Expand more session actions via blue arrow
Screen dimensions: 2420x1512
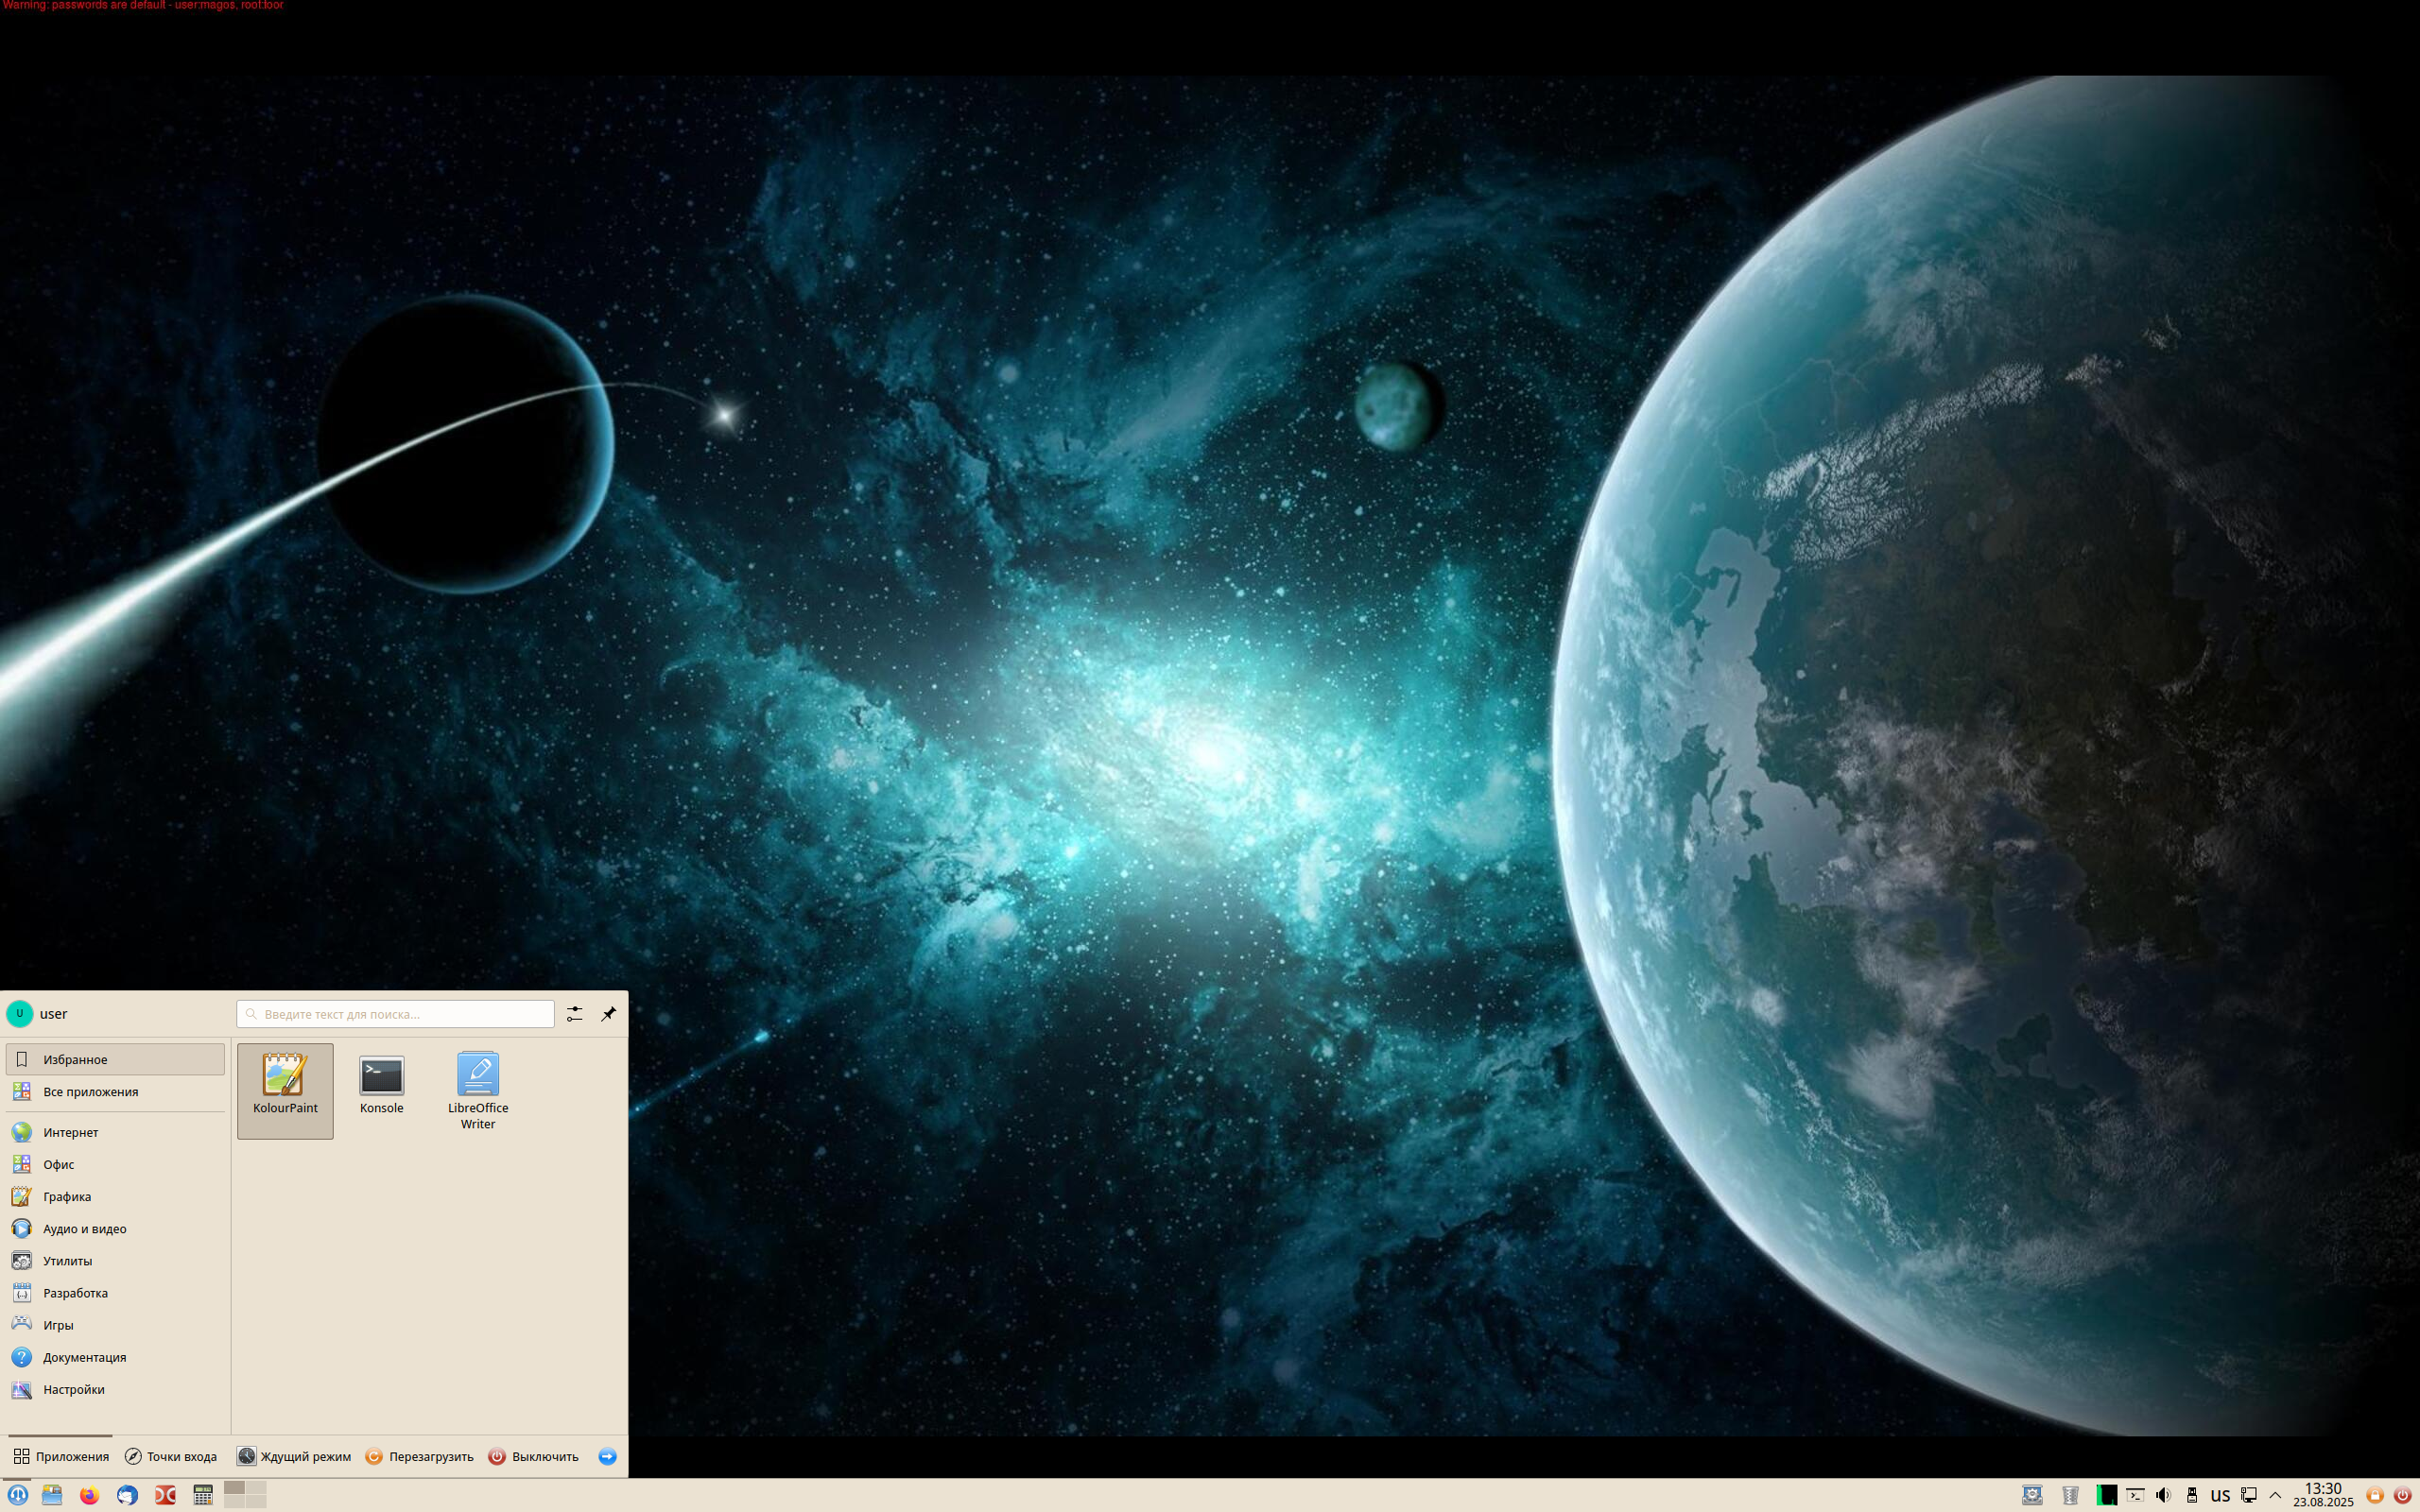(607, 1456)
